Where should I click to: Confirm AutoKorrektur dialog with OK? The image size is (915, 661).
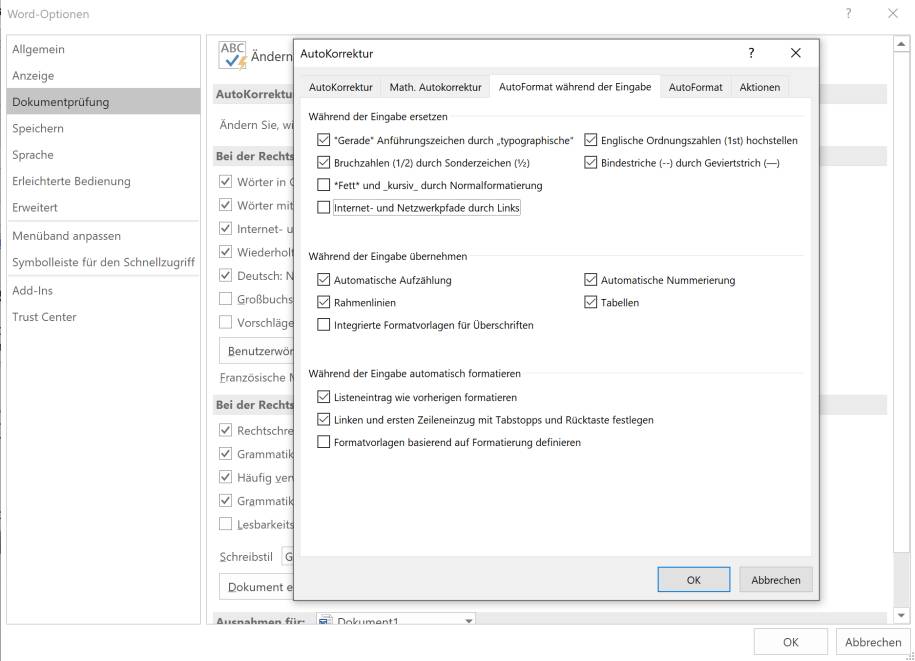tap(693, 579)
